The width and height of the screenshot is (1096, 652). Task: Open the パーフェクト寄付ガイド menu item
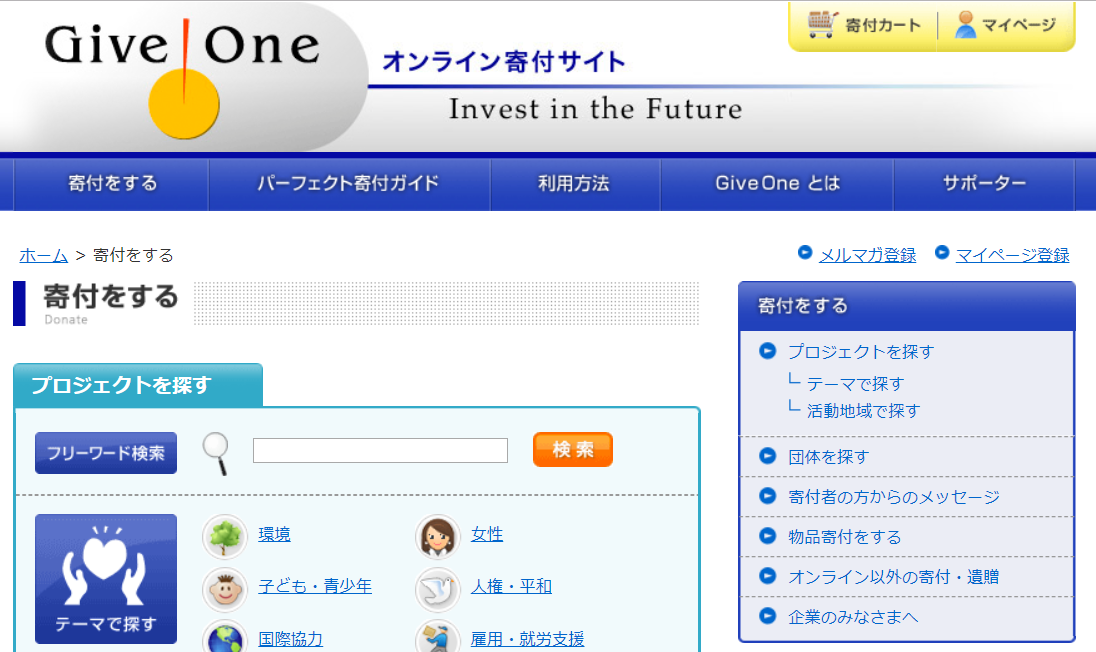[348, 184]
